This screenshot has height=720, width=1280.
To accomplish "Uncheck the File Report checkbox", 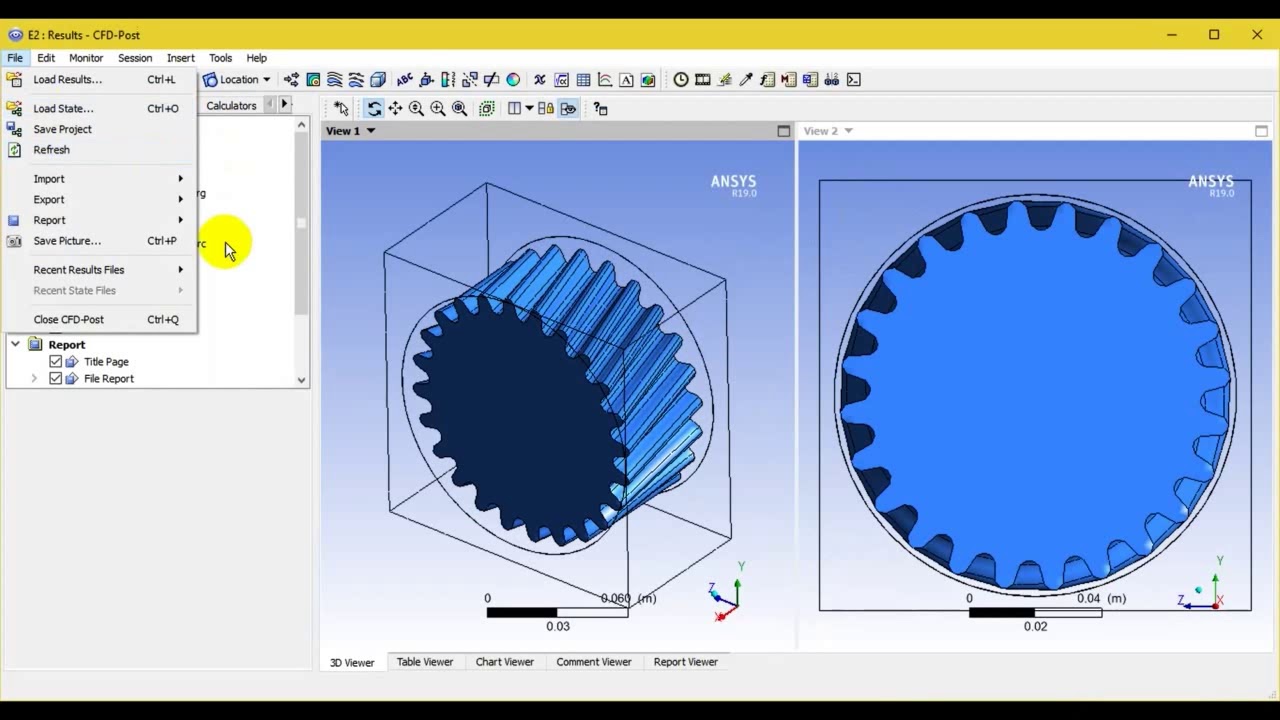I will [x=55, y=379].
